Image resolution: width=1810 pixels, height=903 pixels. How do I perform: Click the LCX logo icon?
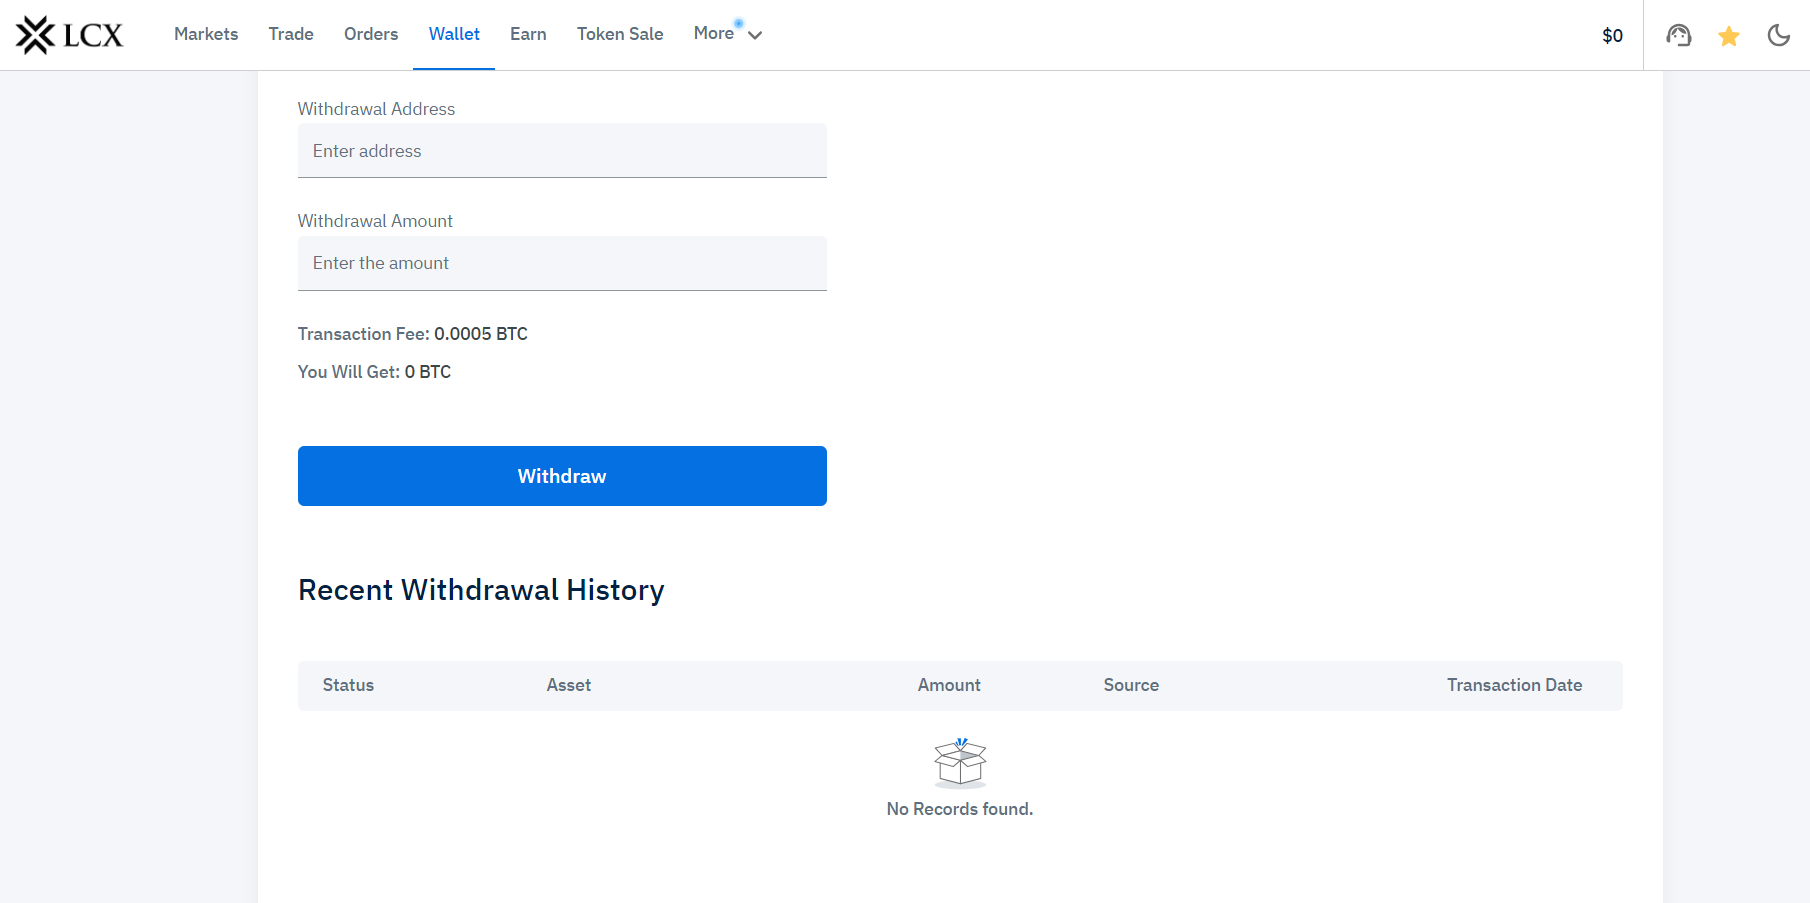36,35
